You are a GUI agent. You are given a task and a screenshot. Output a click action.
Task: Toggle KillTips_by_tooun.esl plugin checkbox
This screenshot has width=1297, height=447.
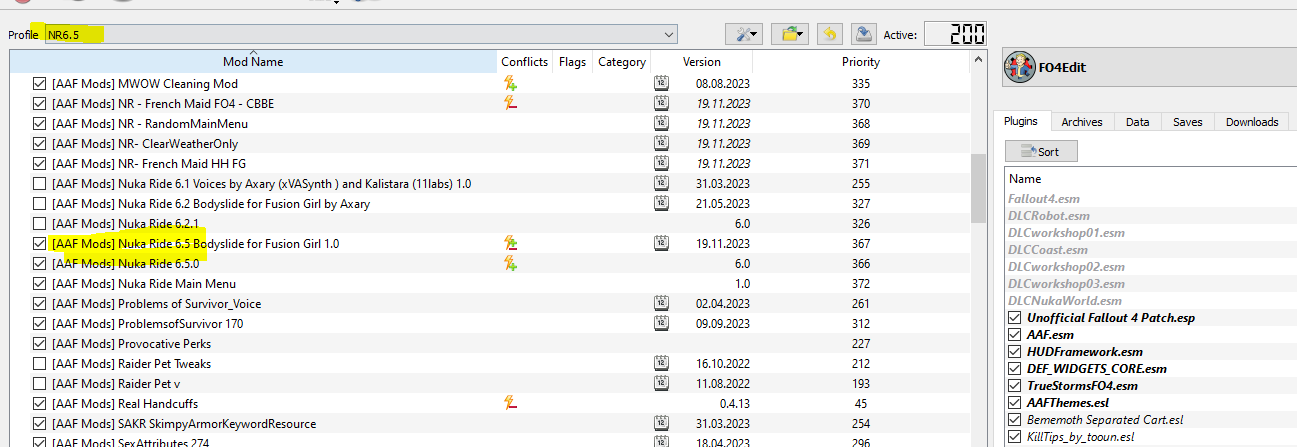pyautogui.click(x=1015, y=437)
